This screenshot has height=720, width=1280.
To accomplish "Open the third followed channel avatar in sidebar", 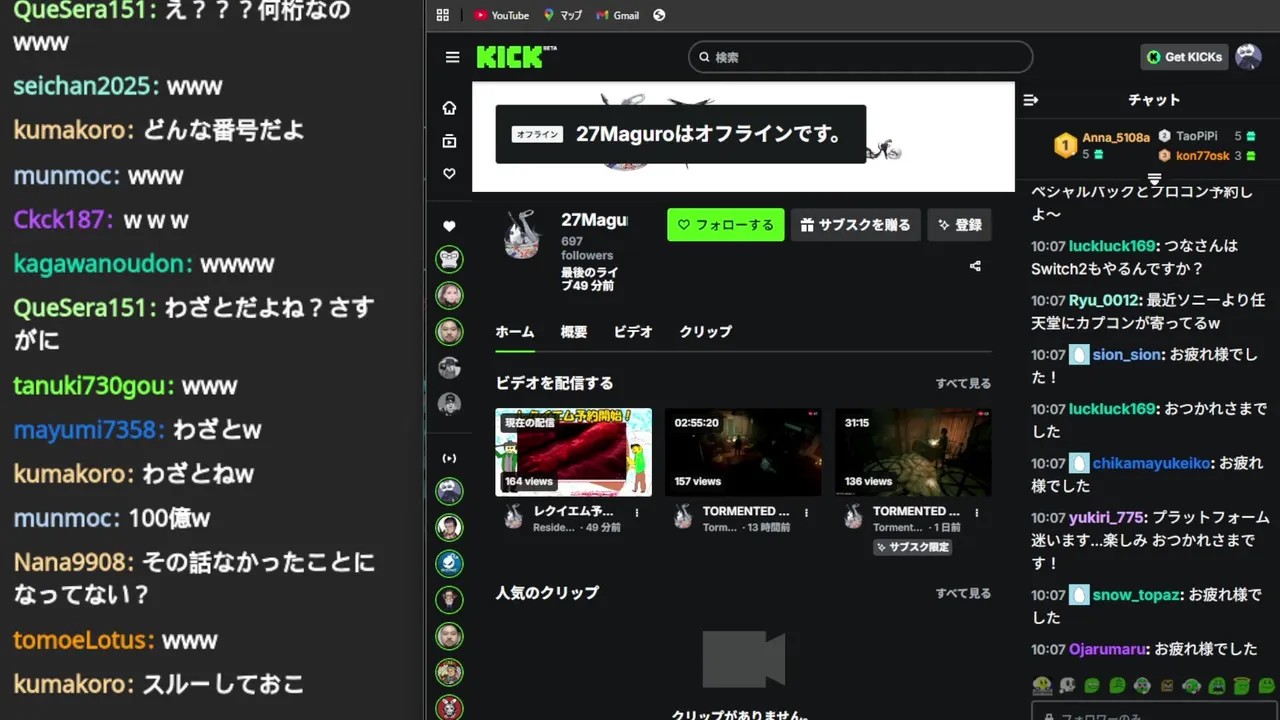I will [x=449, y=331].
